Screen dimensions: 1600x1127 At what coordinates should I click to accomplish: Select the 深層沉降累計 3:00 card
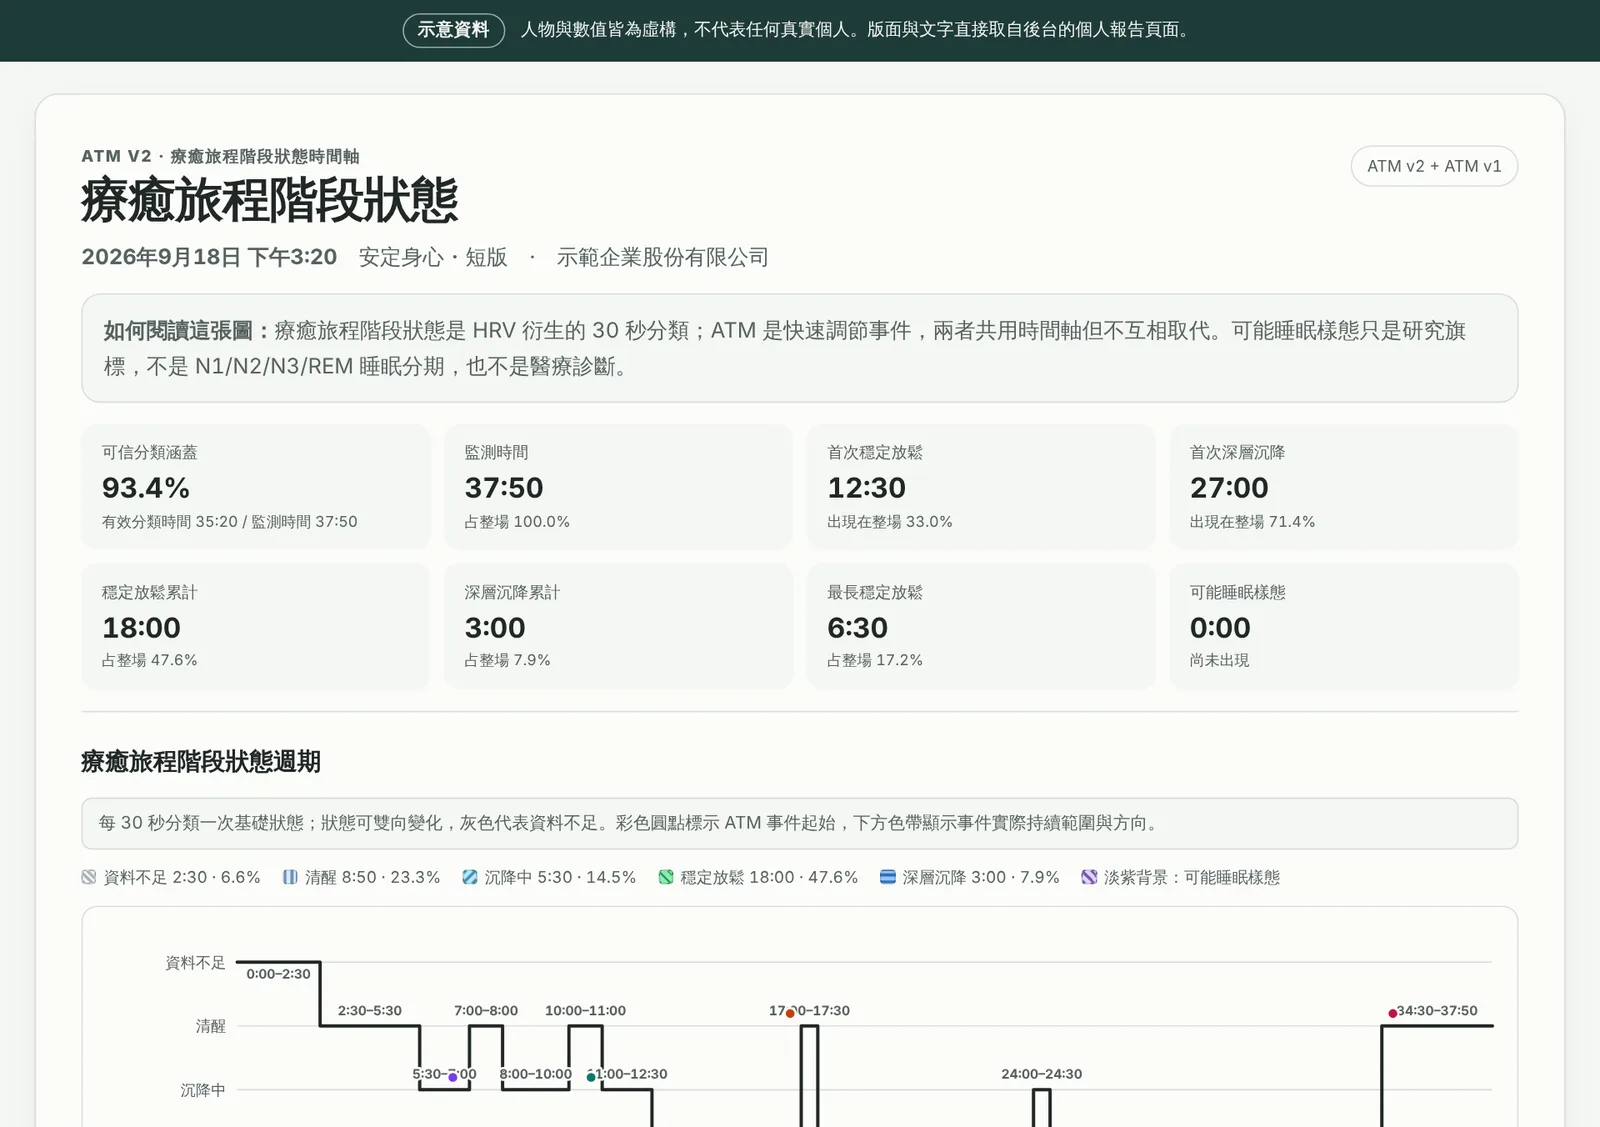(618, 626)
